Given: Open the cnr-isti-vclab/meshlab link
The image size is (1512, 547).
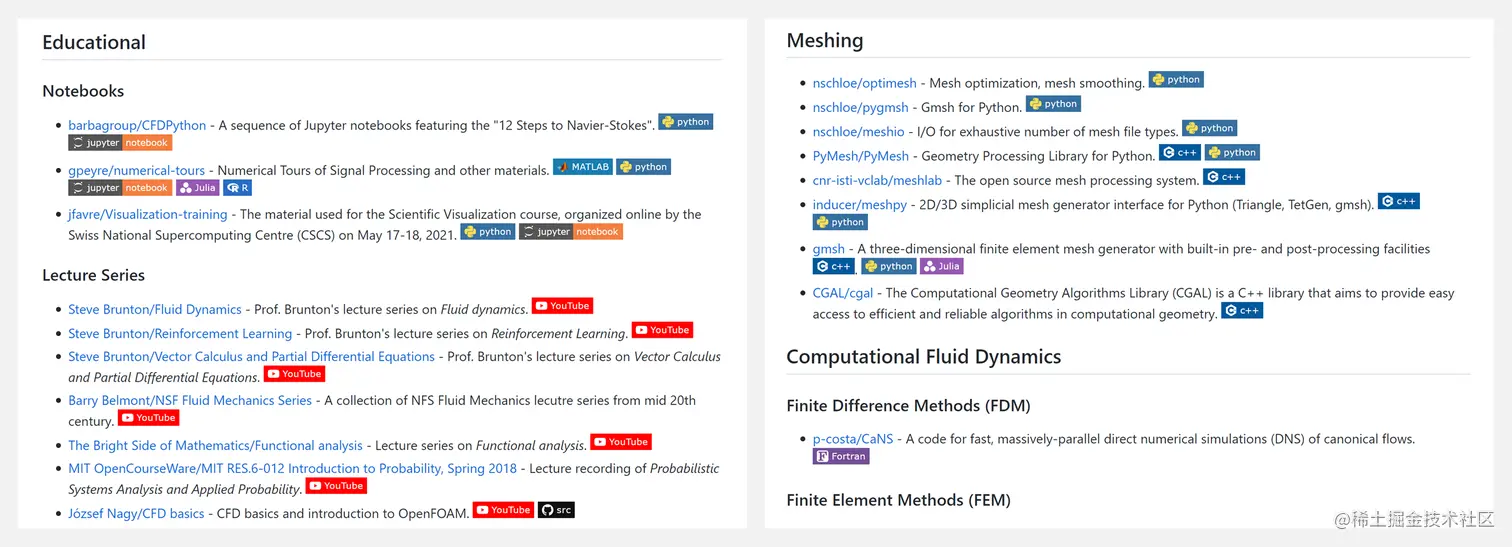Looking at the screenshot, I should [878, 181].
